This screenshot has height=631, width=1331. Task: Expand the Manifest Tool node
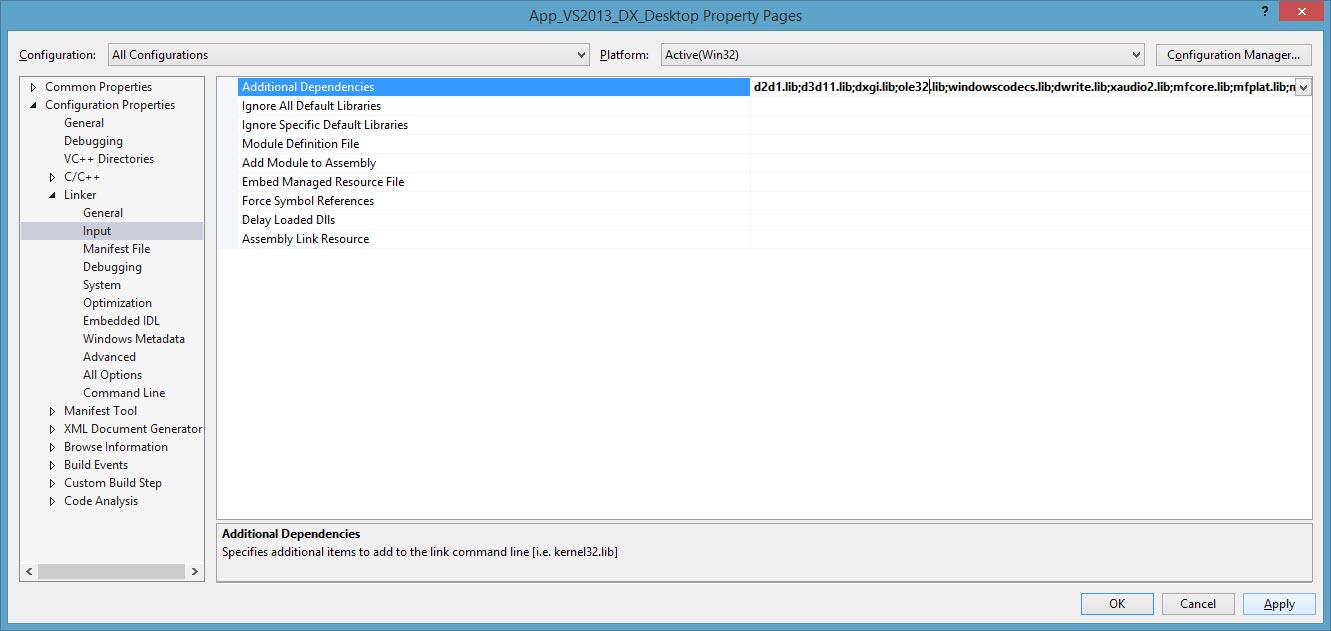(52, 411)
